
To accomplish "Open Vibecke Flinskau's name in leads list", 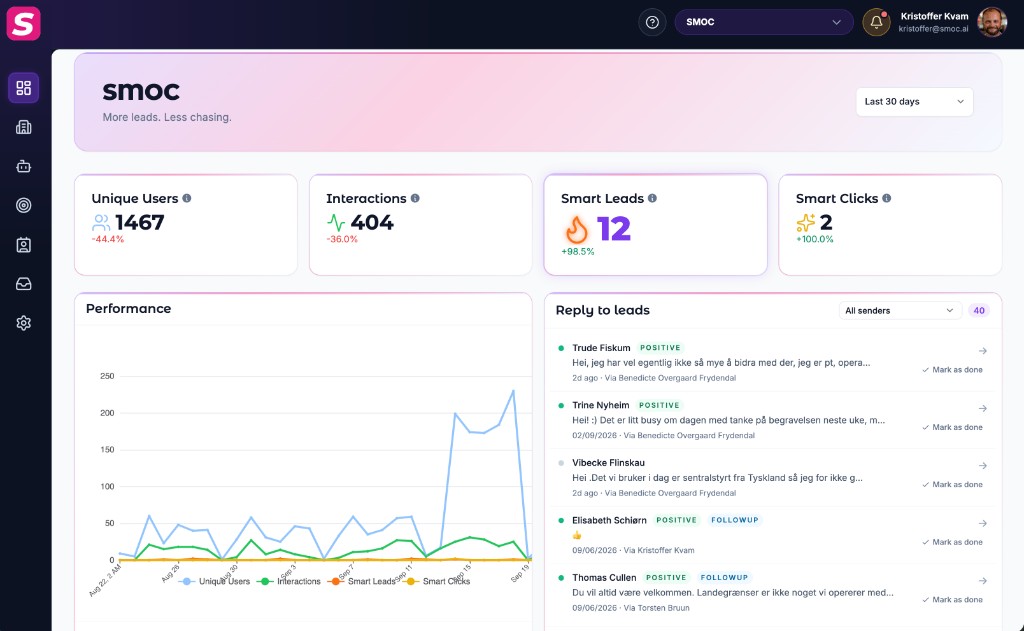I will pyautogui.click(x=609, y=462).
